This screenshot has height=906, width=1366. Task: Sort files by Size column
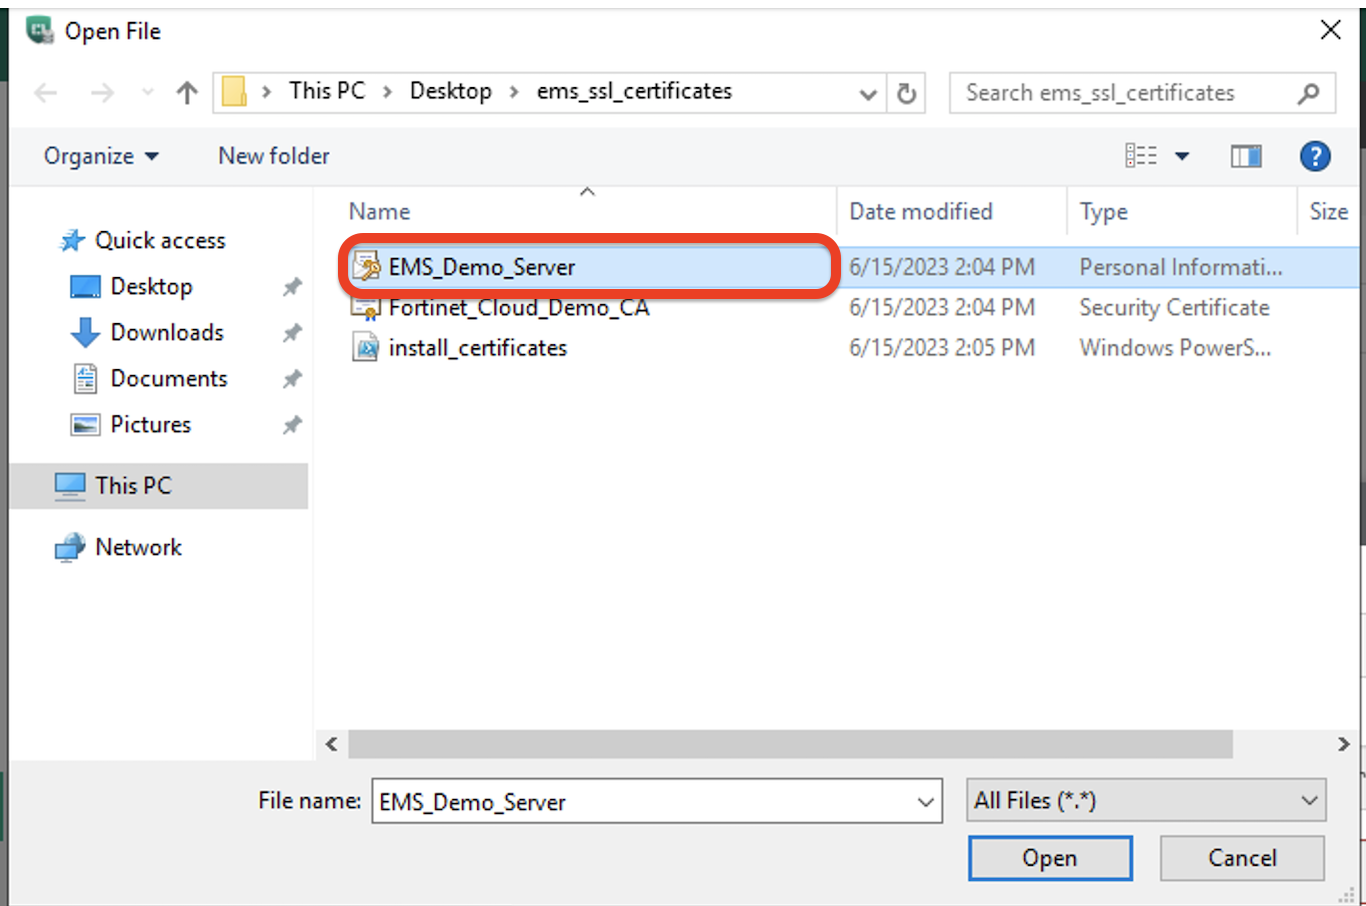click(x=1329, y=211)
